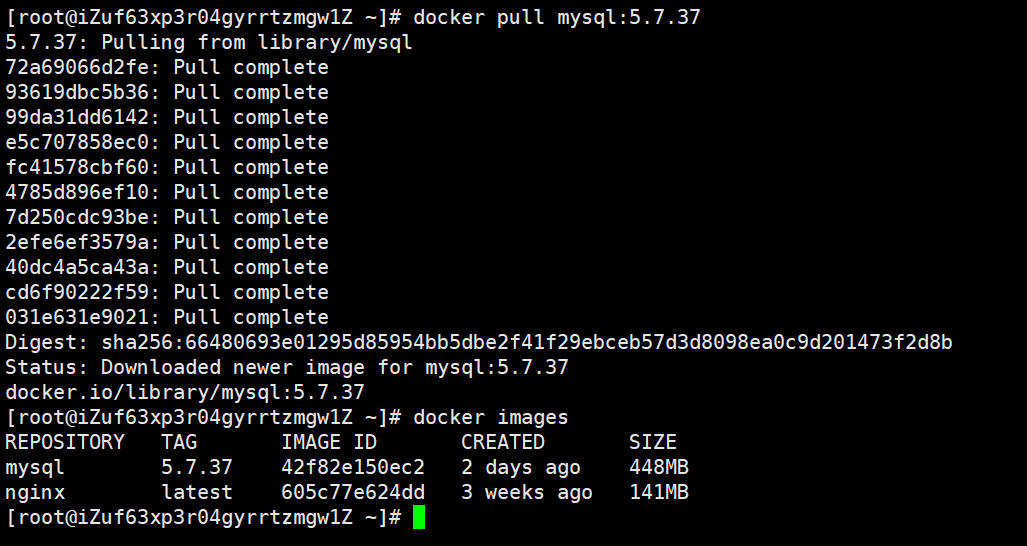Click the 141MB size value

click(659, 492)
